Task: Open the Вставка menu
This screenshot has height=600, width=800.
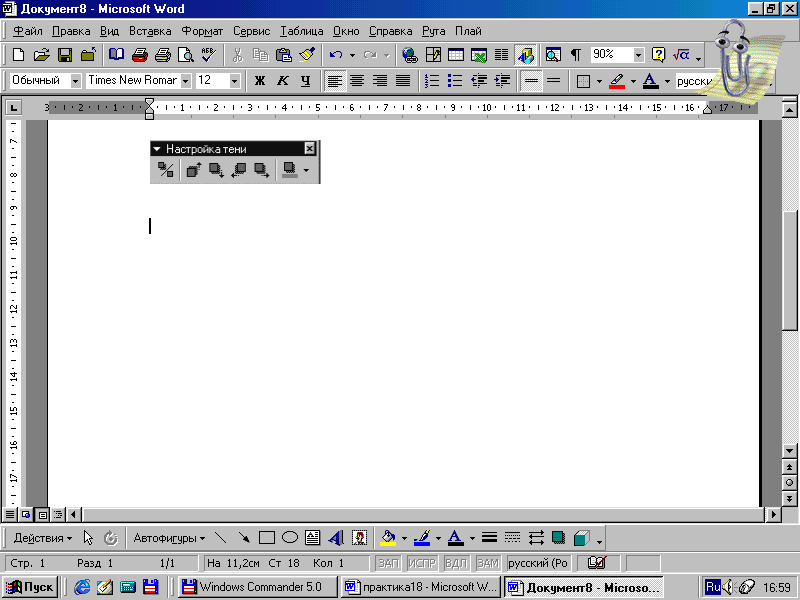Action: [x=150, y=31]
